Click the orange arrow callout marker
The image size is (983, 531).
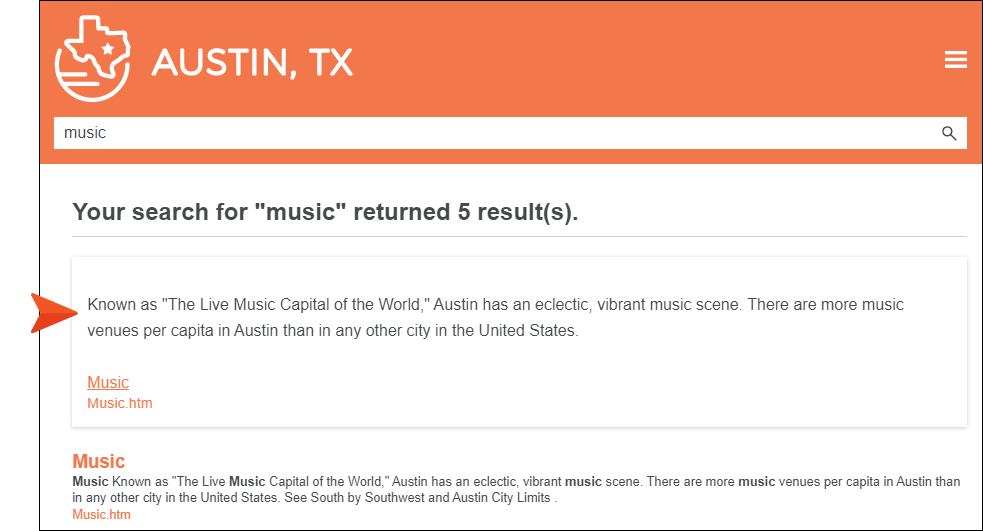[52, 313]
